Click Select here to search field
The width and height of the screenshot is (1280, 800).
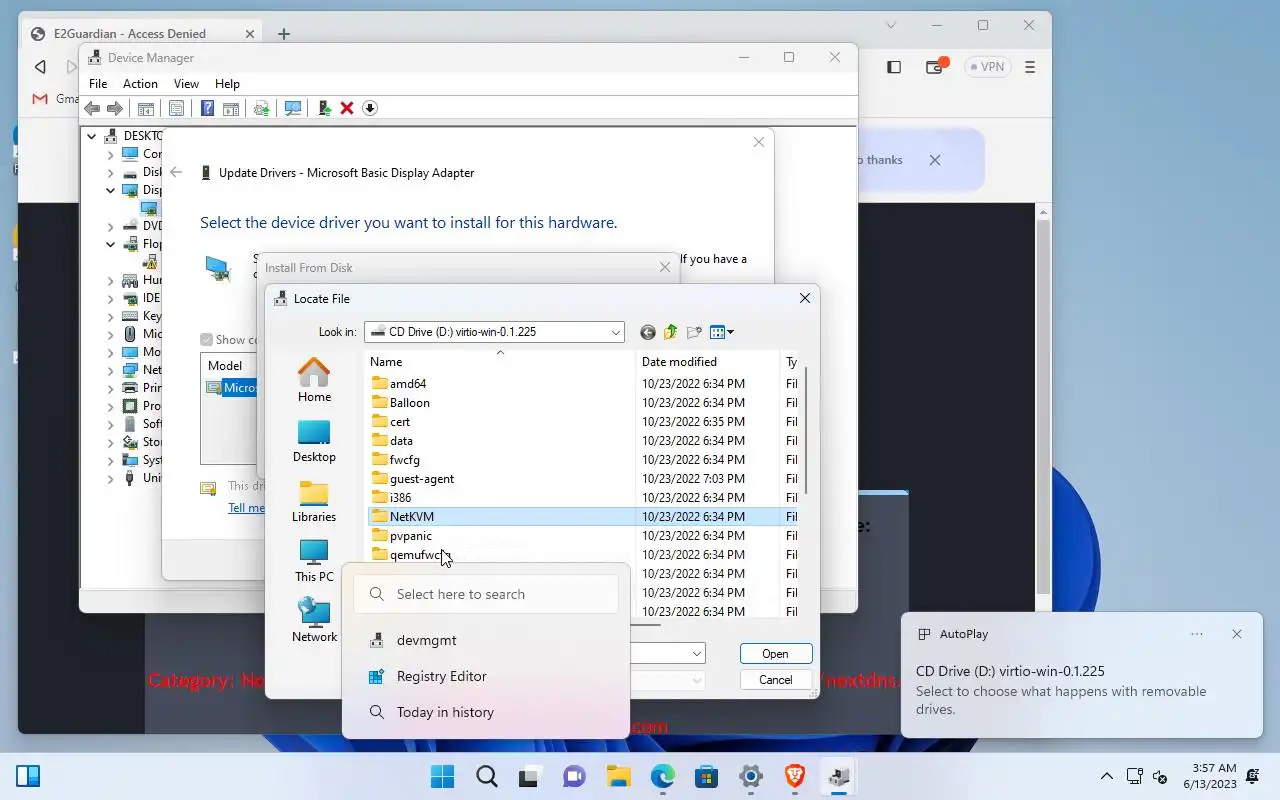(x=486, y=594)
